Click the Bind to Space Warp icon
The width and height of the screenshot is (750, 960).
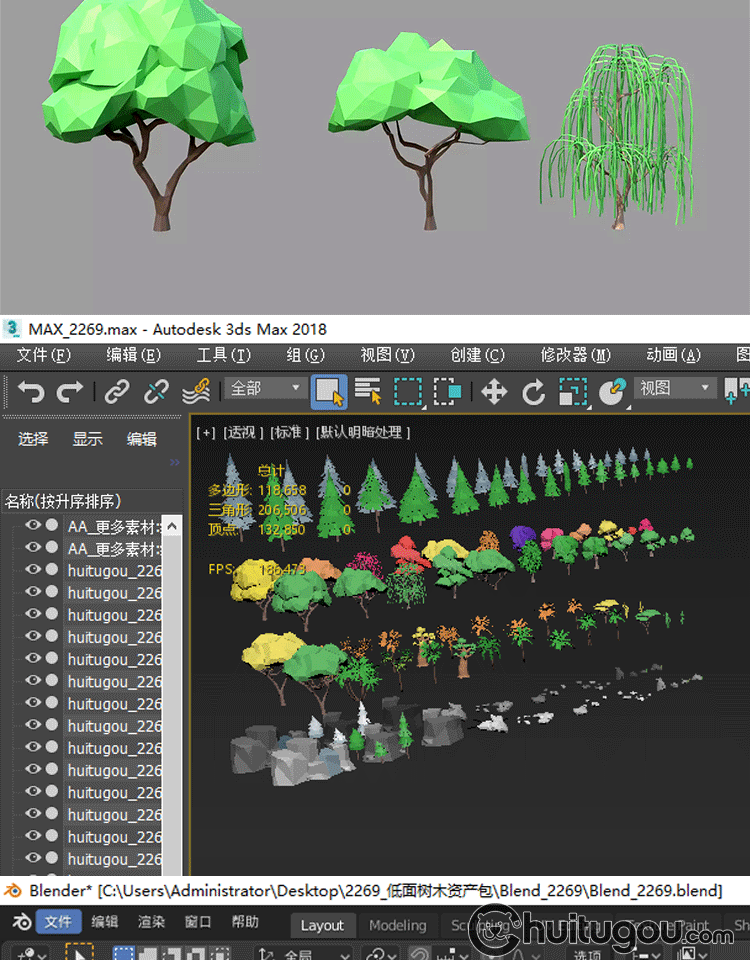[197, 391]
